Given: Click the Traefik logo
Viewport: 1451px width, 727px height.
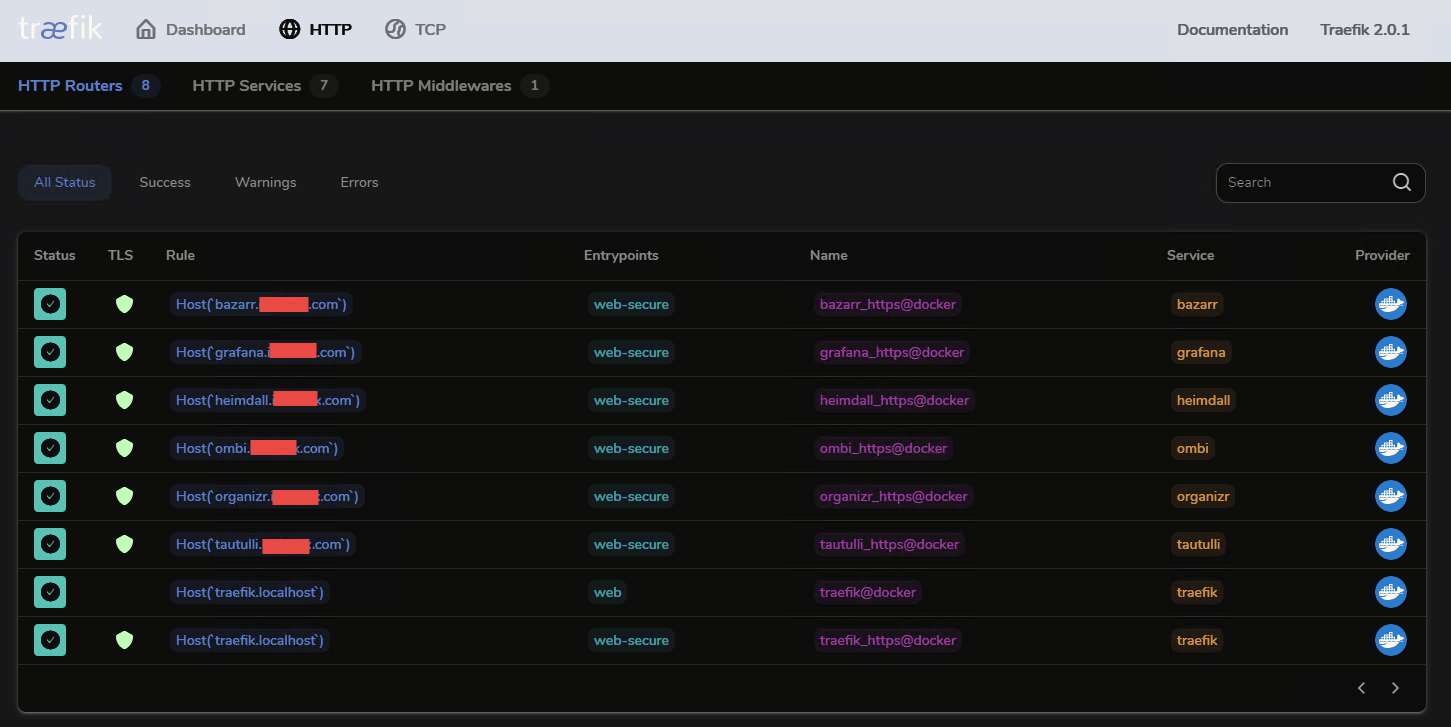Looking at the screenshot, I should tap(60, 28).
